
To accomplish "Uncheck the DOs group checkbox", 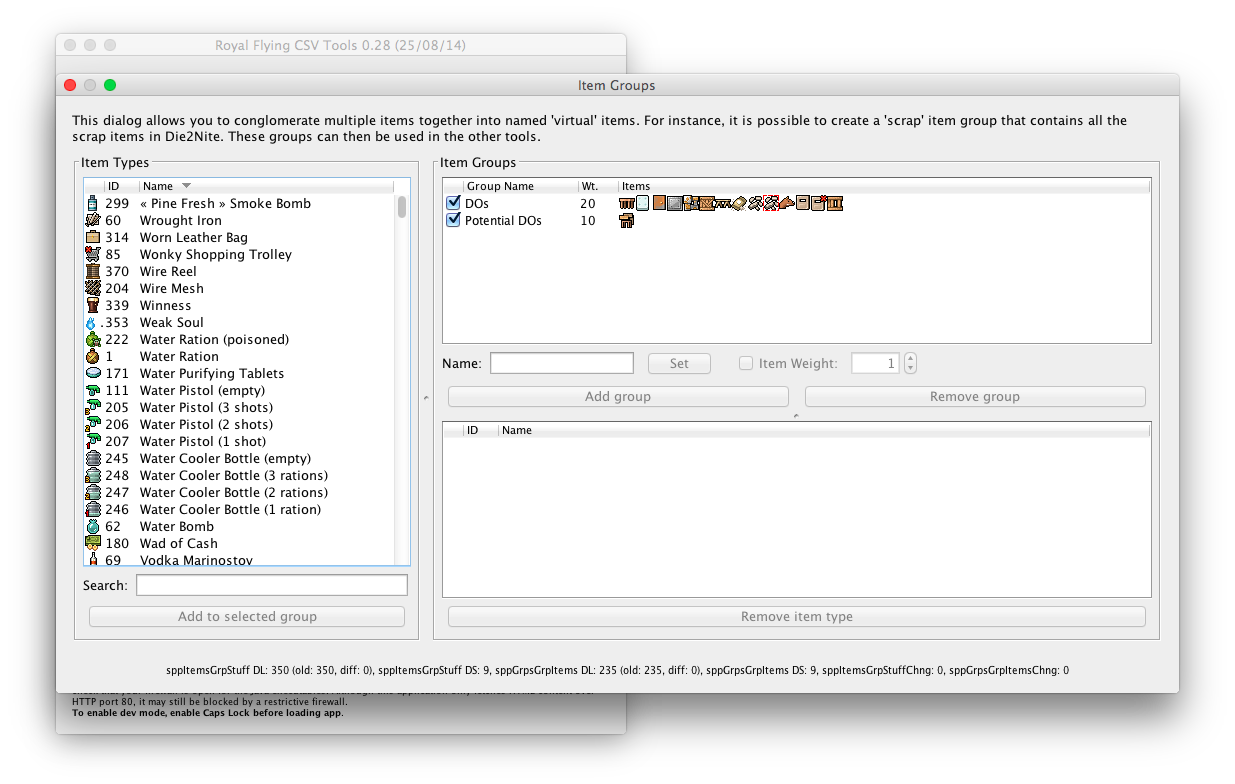I will click(454, 203).
